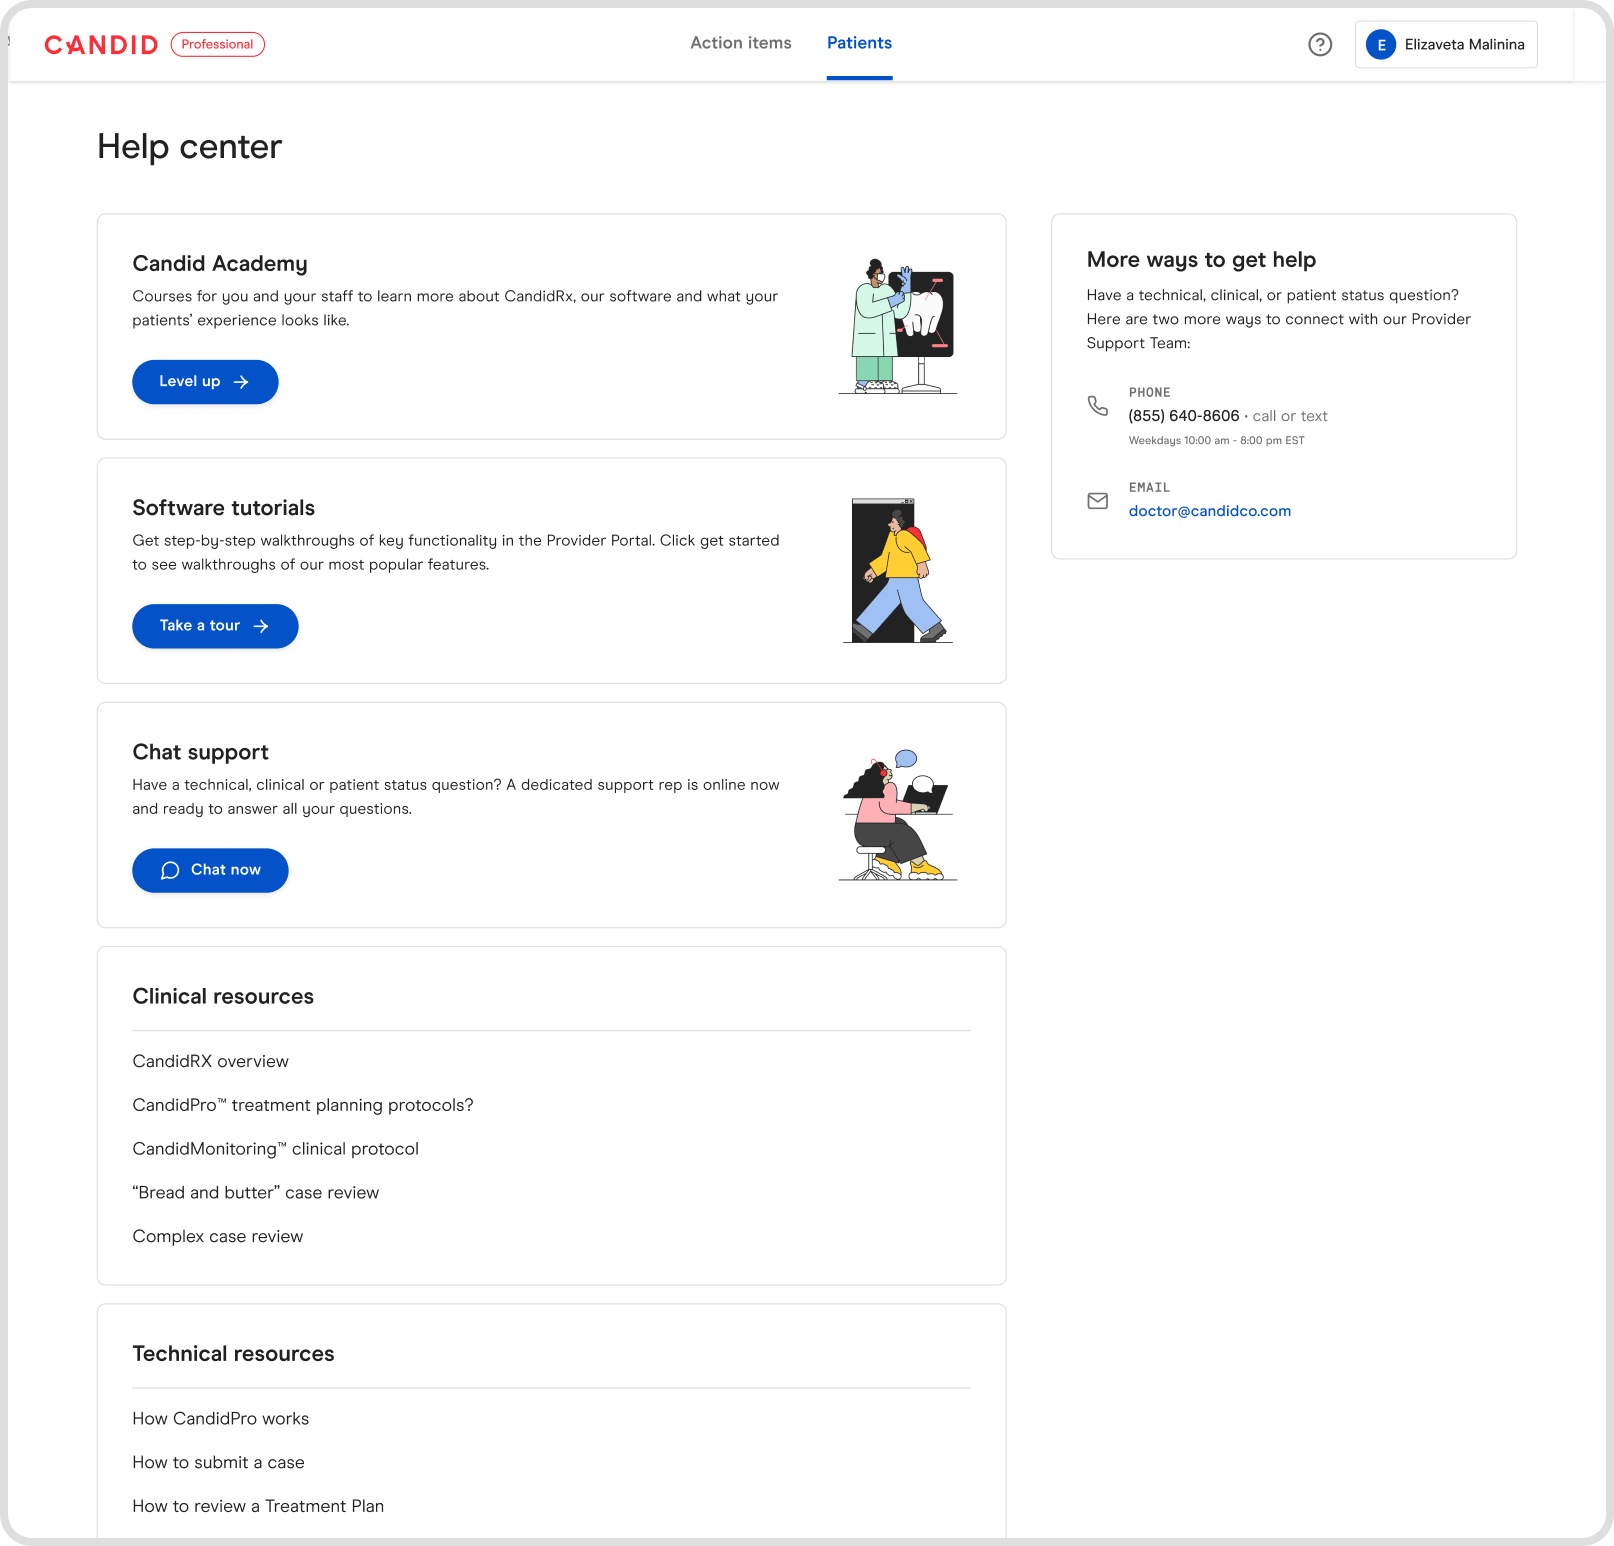This screenshot has width=1614, height=1546.
Task: Click the Chat now button
Action: coord(210,870)
